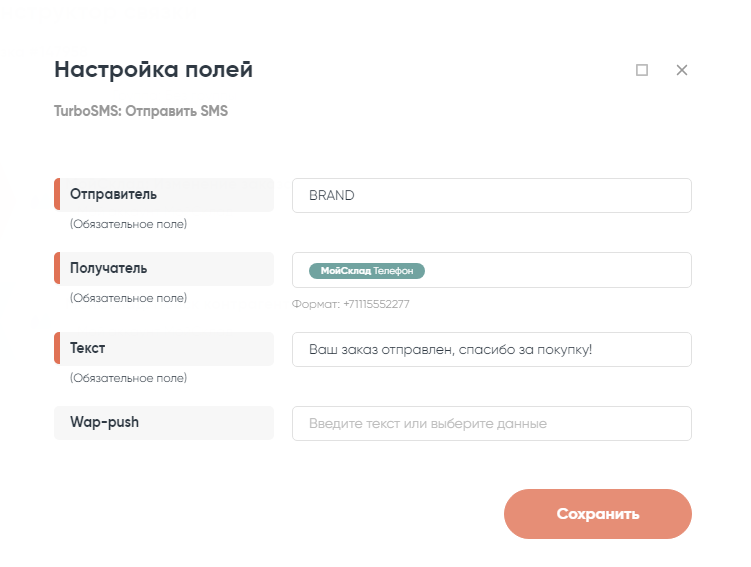Click the red required marker beside Текст
The image size is (751, 567).
(57, 349)
